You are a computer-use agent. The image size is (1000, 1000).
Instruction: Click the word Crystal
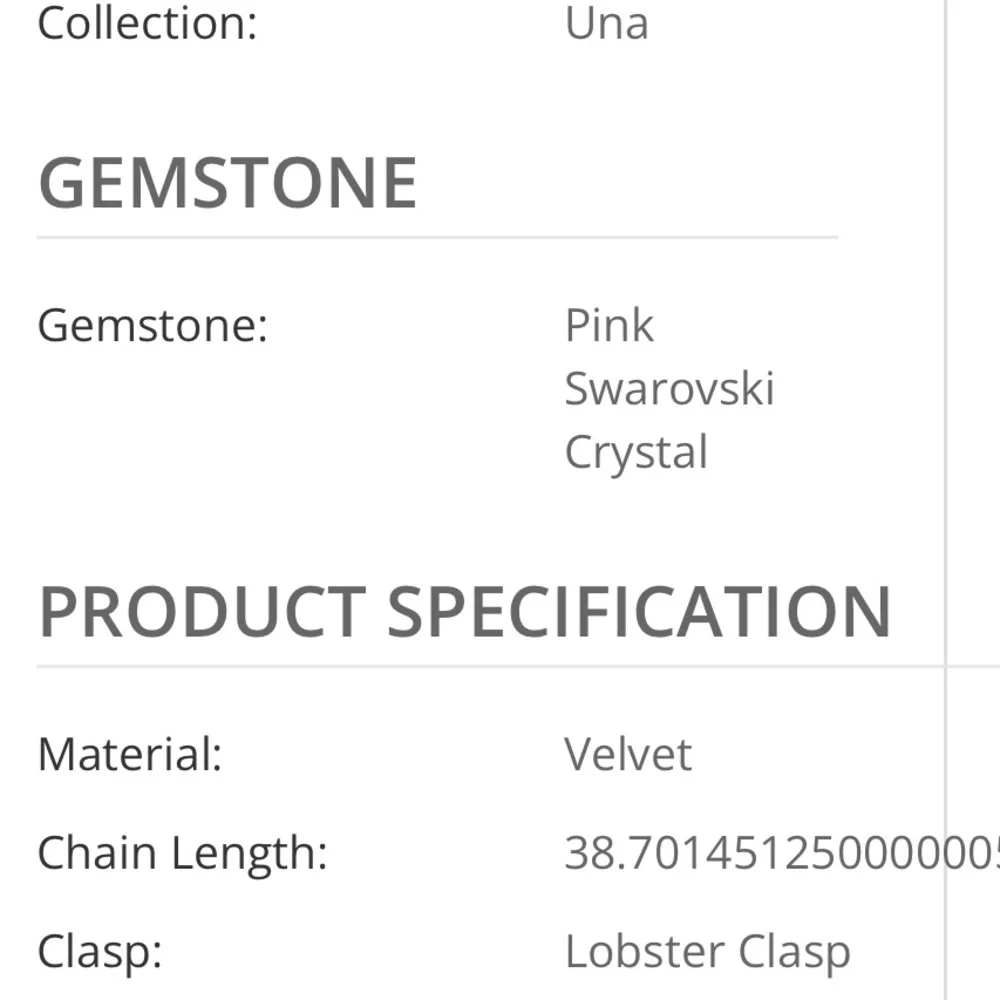pyautogui.click(x=636, y=452)
